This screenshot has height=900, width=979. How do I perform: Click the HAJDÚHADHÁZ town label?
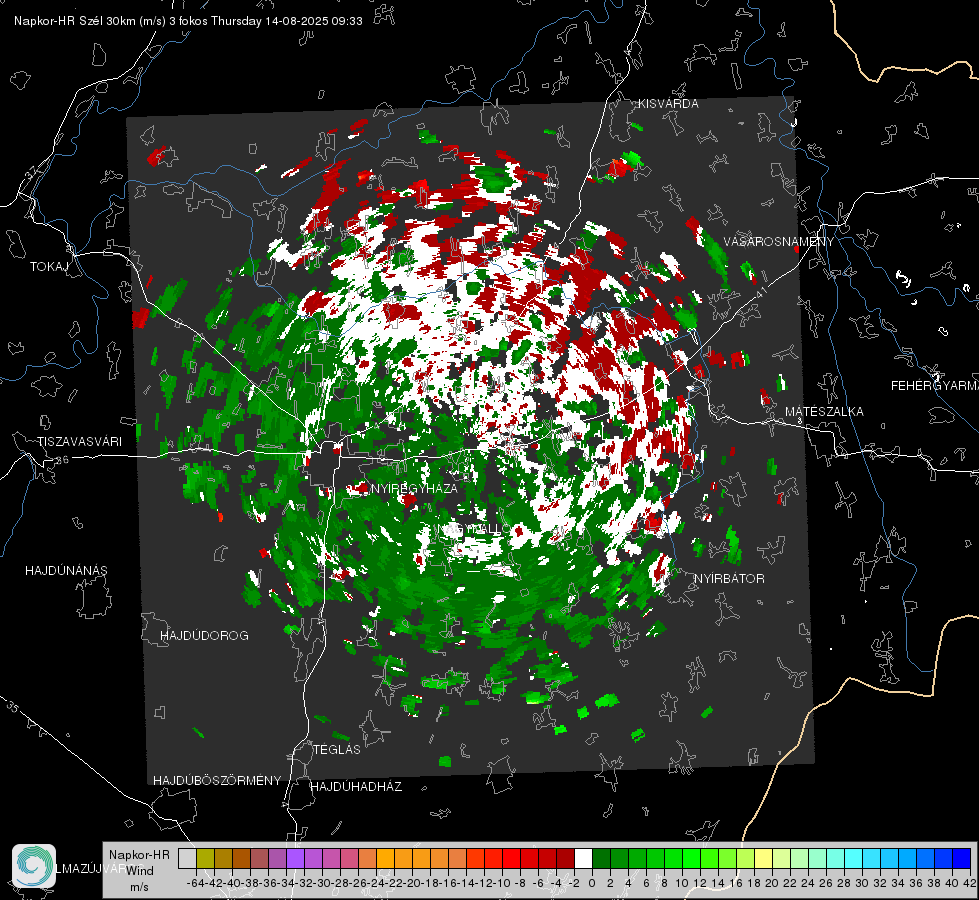pyautogui.click(x=356, y=787)
